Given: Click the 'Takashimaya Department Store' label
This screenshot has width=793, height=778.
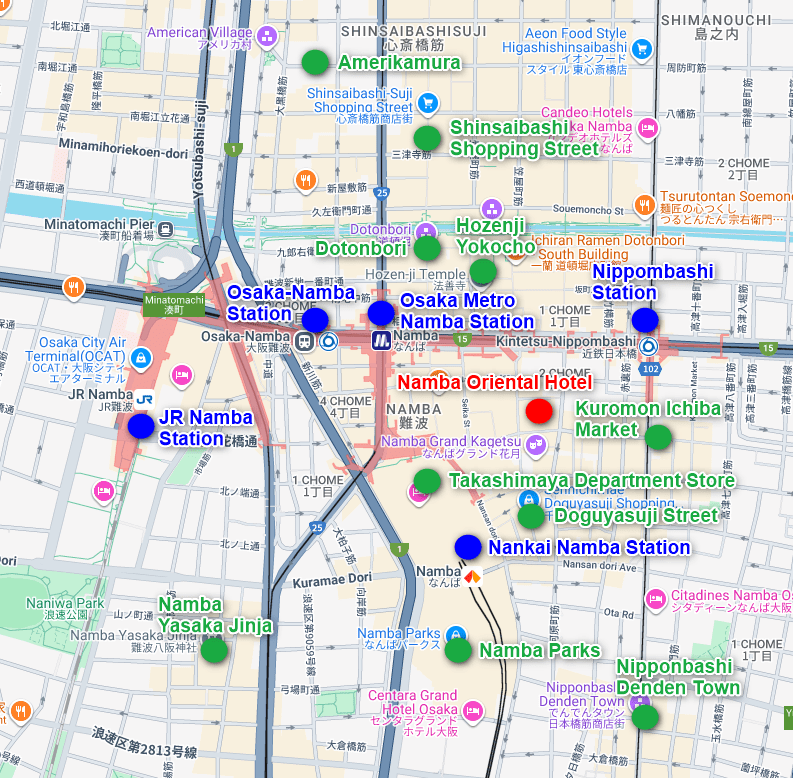Looking at the screenshot, I should point(592,481).
